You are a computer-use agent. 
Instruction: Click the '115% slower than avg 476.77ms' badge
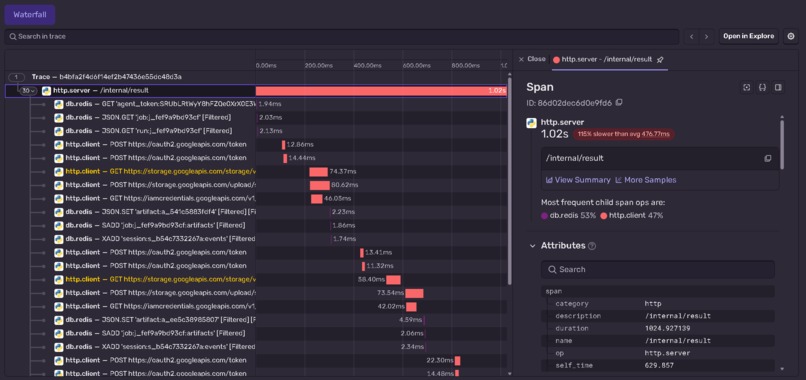pyautogui.click(x=624, y=134)
